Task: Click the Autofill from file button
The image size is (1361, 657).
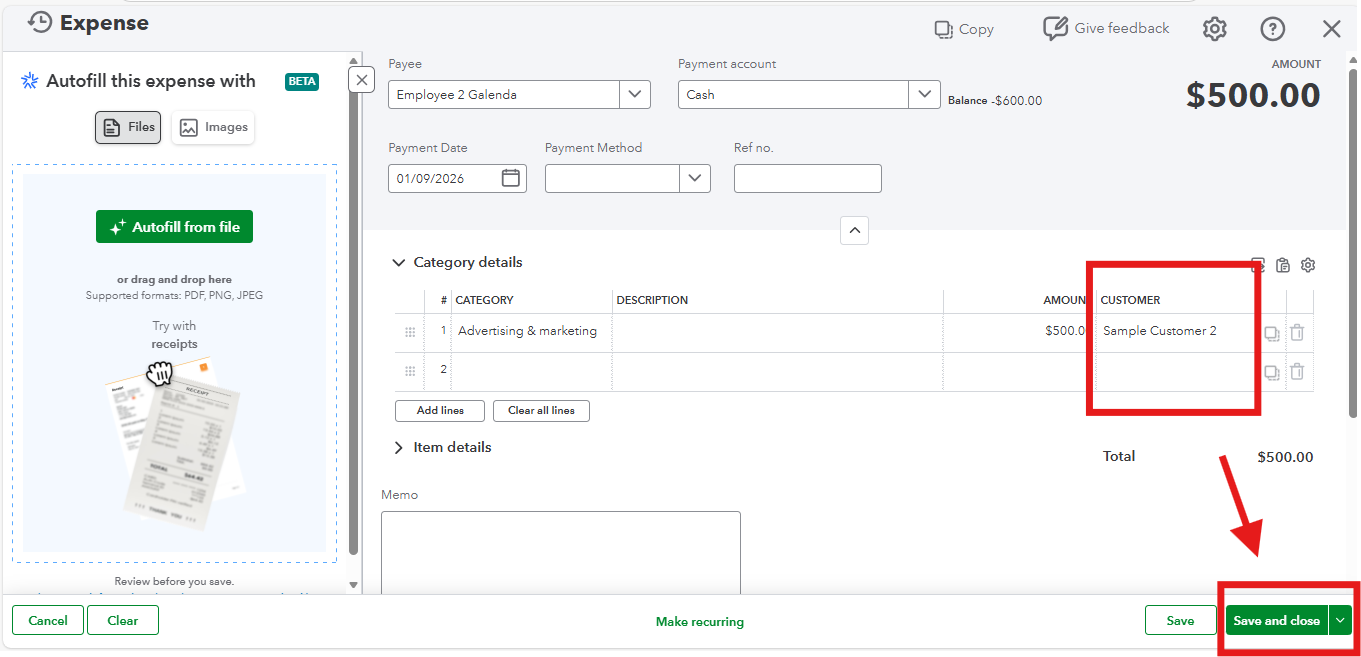Action: tap(175, 227)
